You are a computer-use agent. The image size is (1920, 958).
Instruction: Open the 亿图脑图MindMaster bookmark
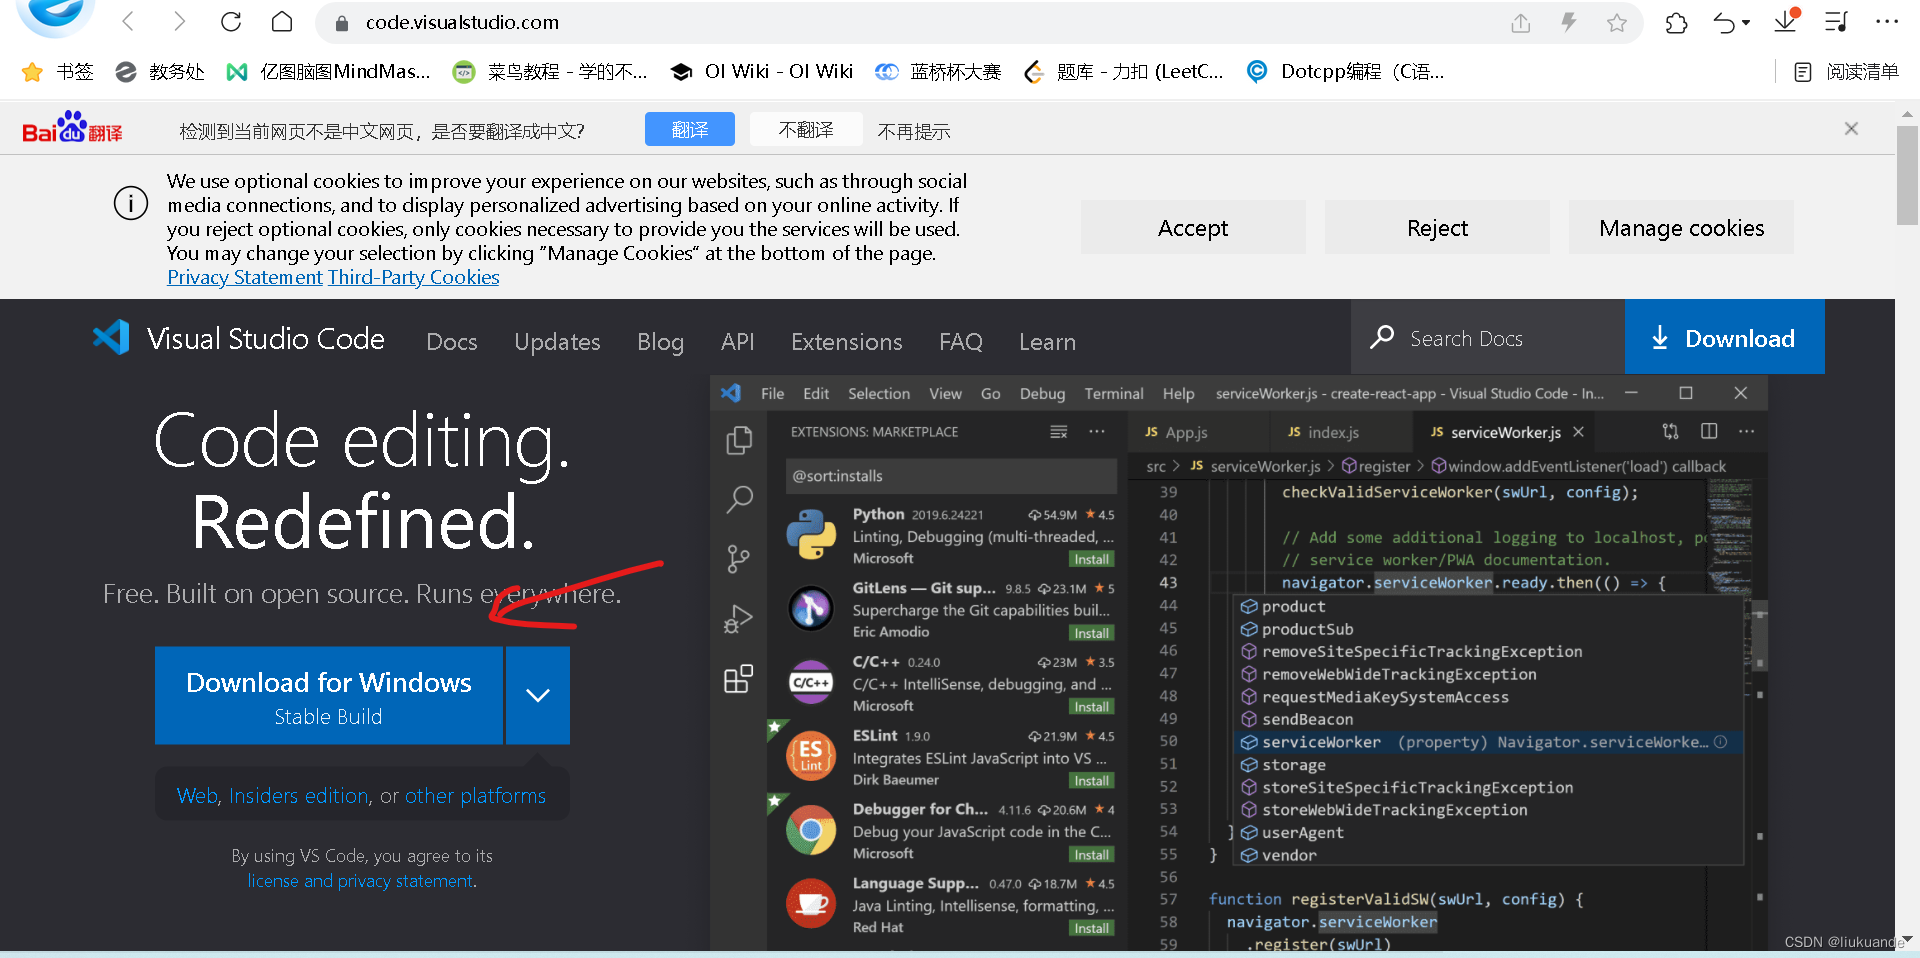point(328,72)
